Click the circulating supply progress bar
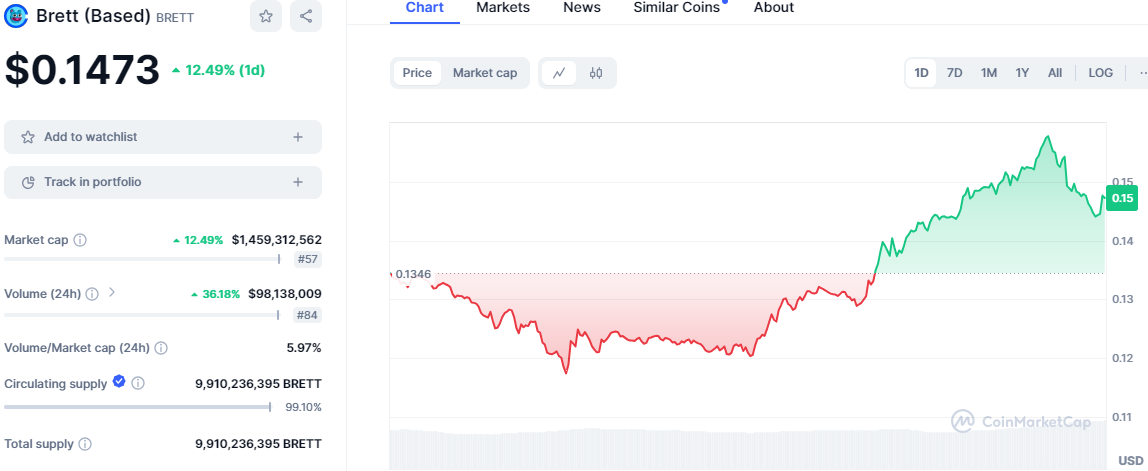 [137, 407]
